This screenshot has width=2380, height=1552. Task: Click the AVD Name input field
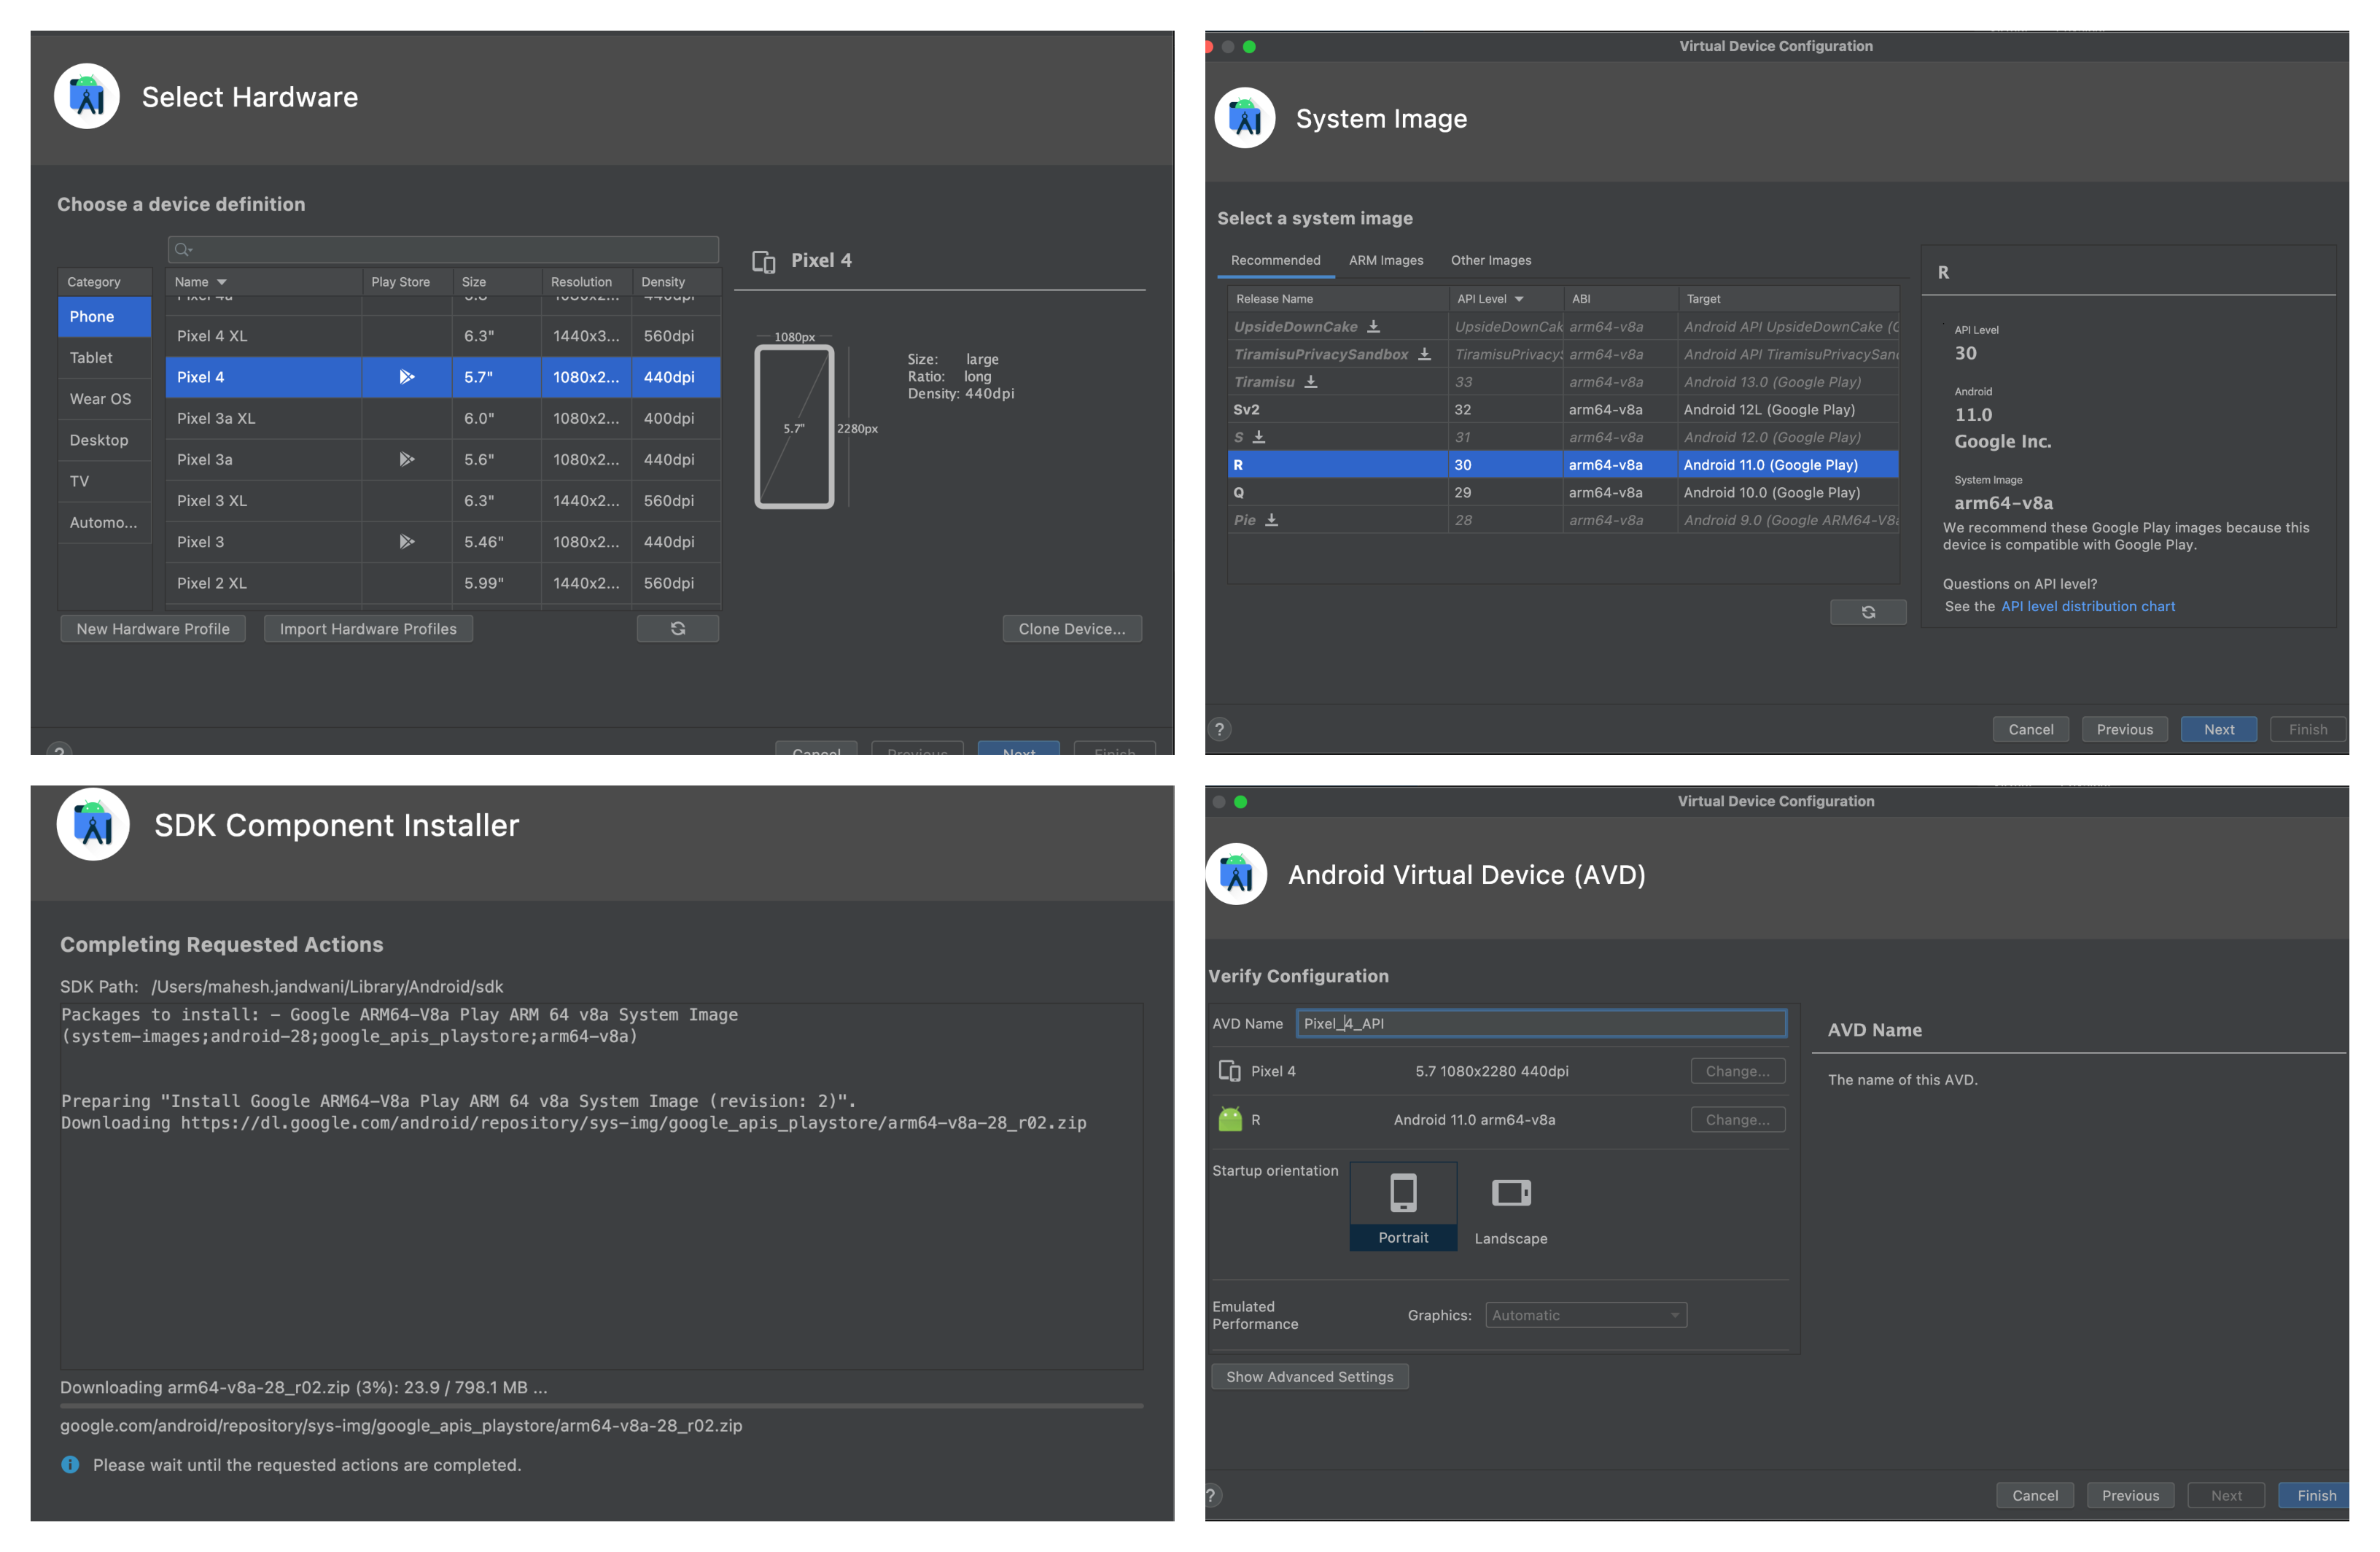(x=1541, y=1023)
